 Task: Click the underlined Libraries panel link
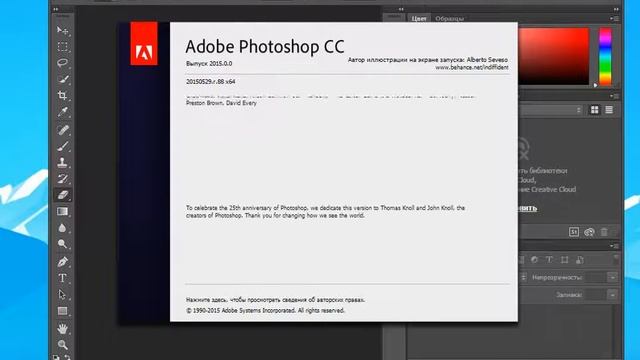(528, 208)
